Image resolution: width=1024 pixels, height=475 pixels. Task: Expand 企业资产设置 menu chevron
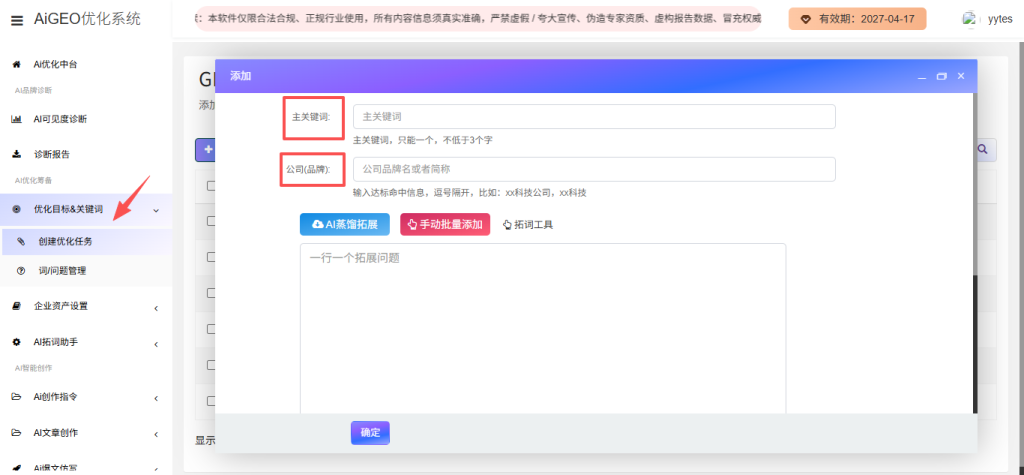click(155, 308)
